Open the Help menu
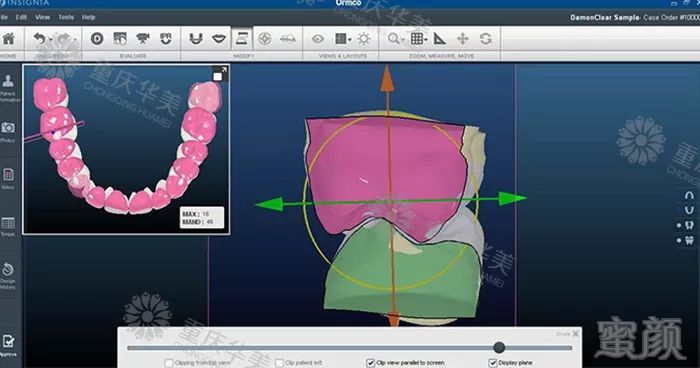This screenshot has width=700, height=368. [88, 17]
